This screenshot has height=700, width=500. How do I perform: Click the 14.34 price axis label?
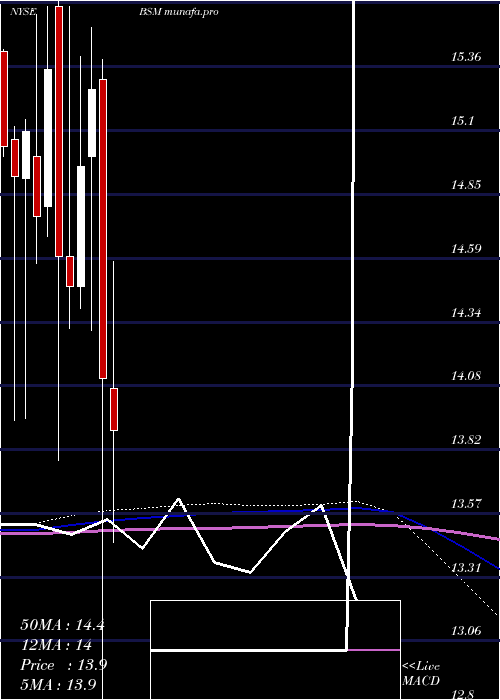click(x=466, y=312)
